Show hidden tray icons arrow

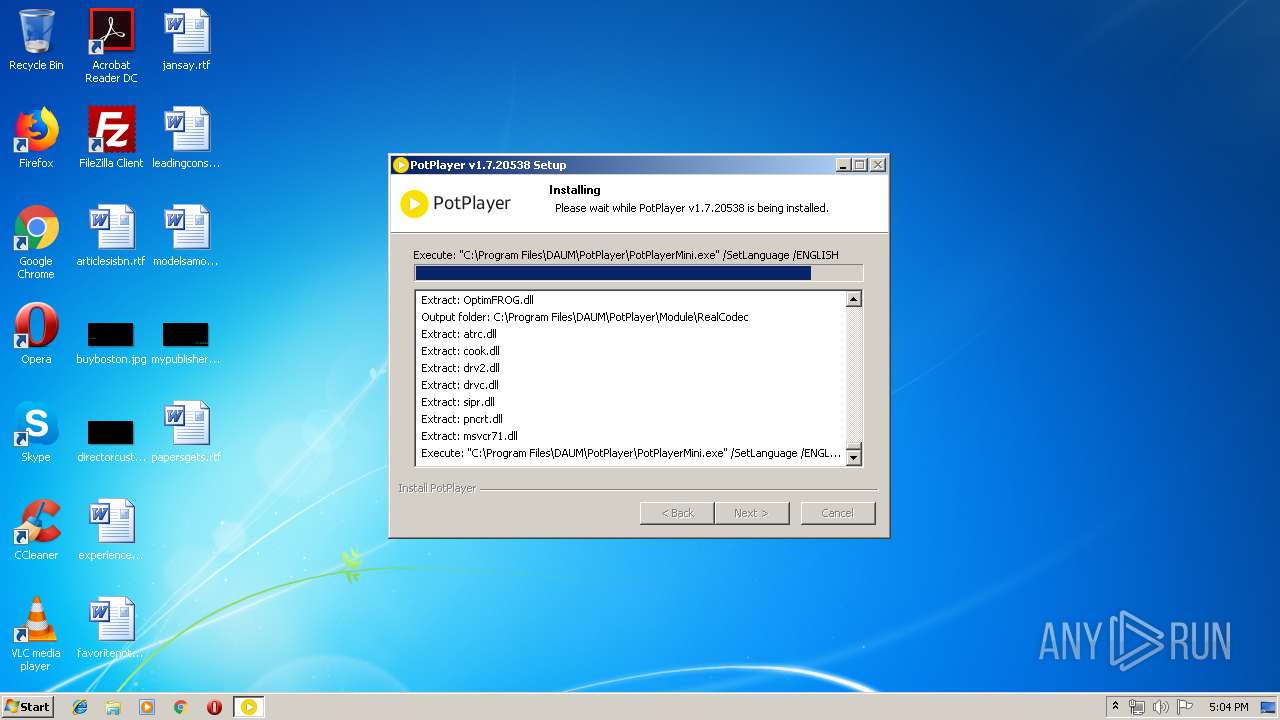click(1115, 707)
